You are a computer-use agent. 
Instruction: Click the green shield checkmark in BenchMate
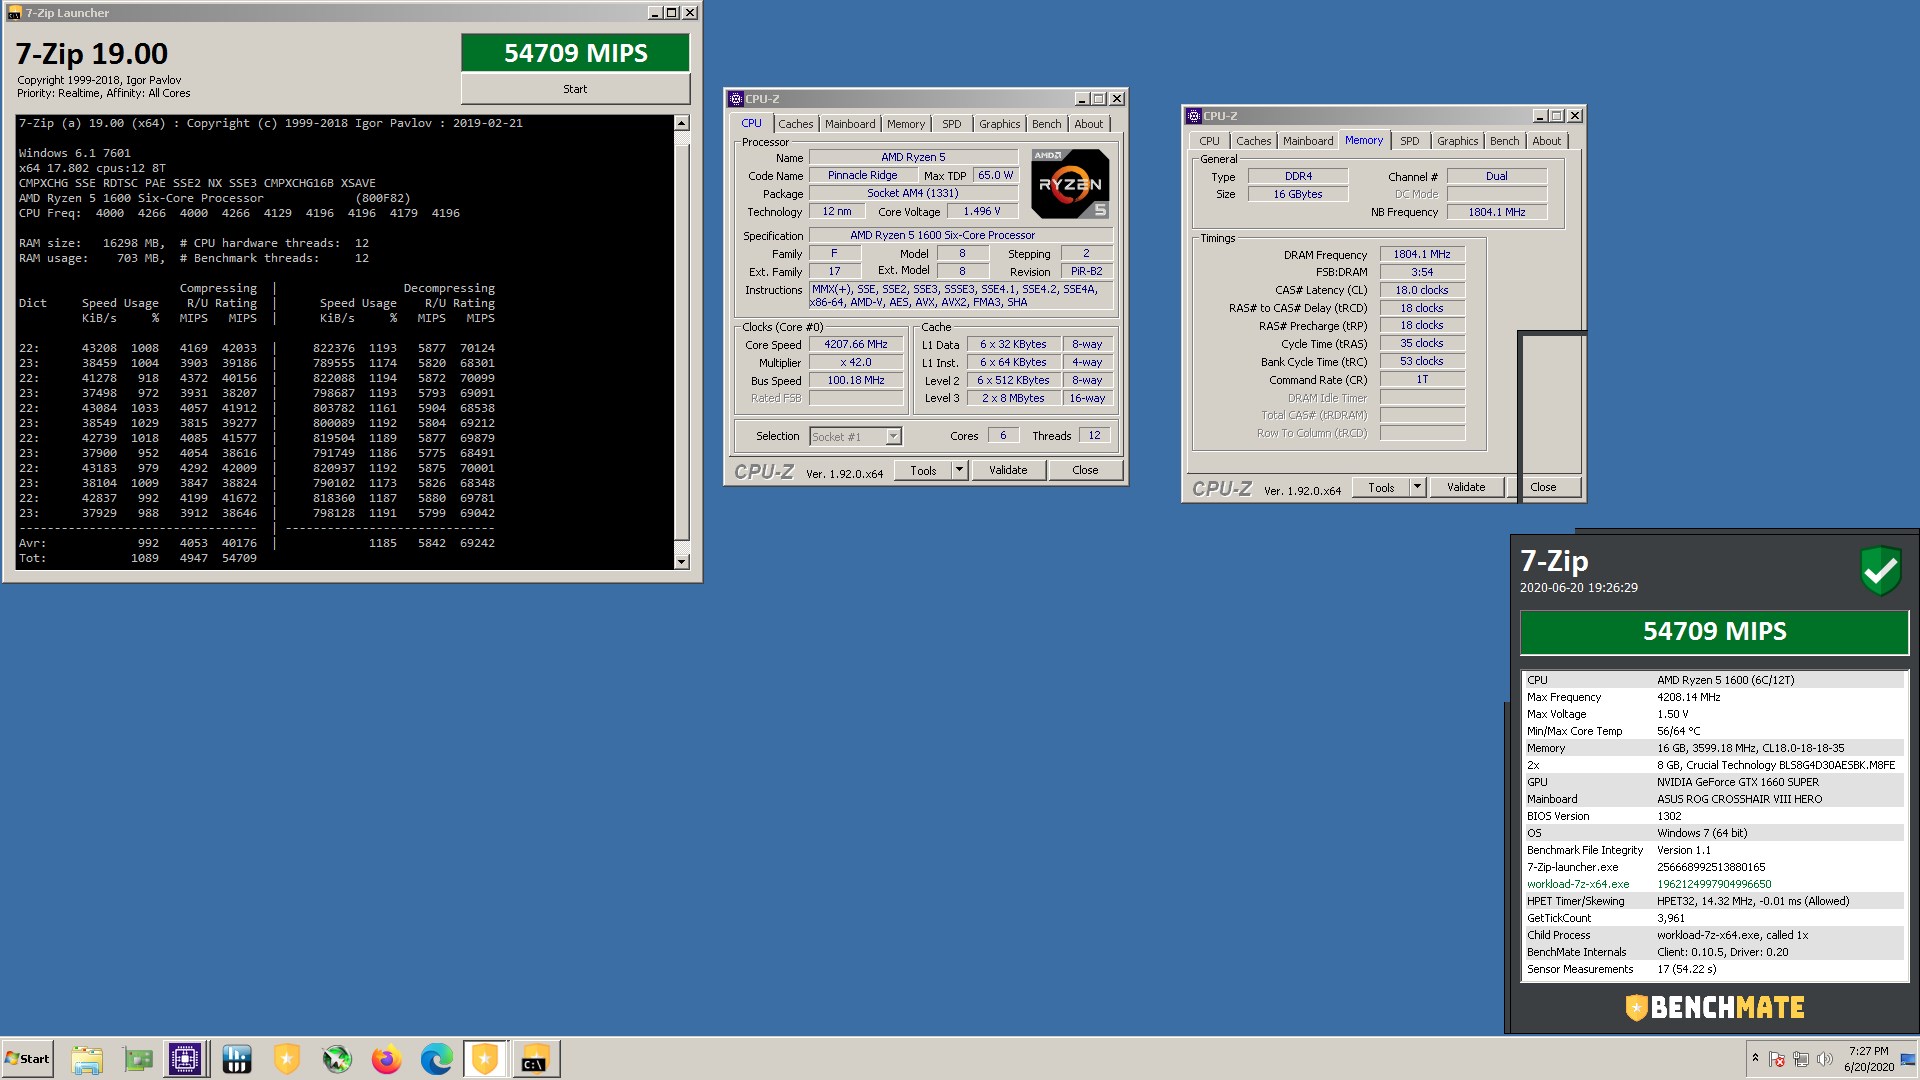(1881, 571)
